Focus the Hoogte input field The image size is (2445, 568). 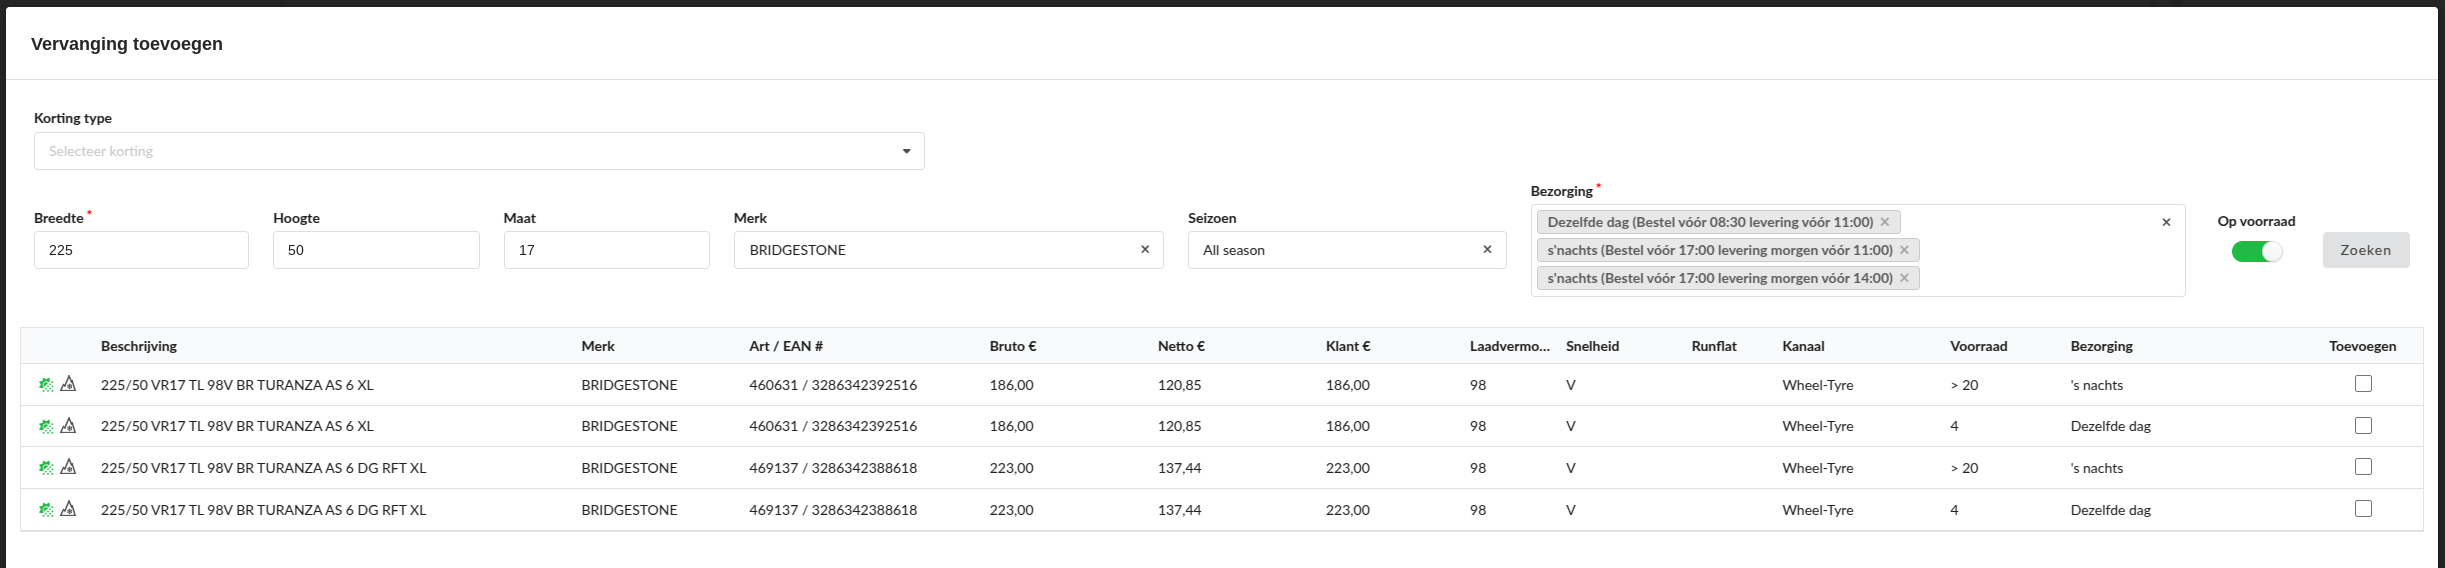pyautogui.click(x=376, y=250)
